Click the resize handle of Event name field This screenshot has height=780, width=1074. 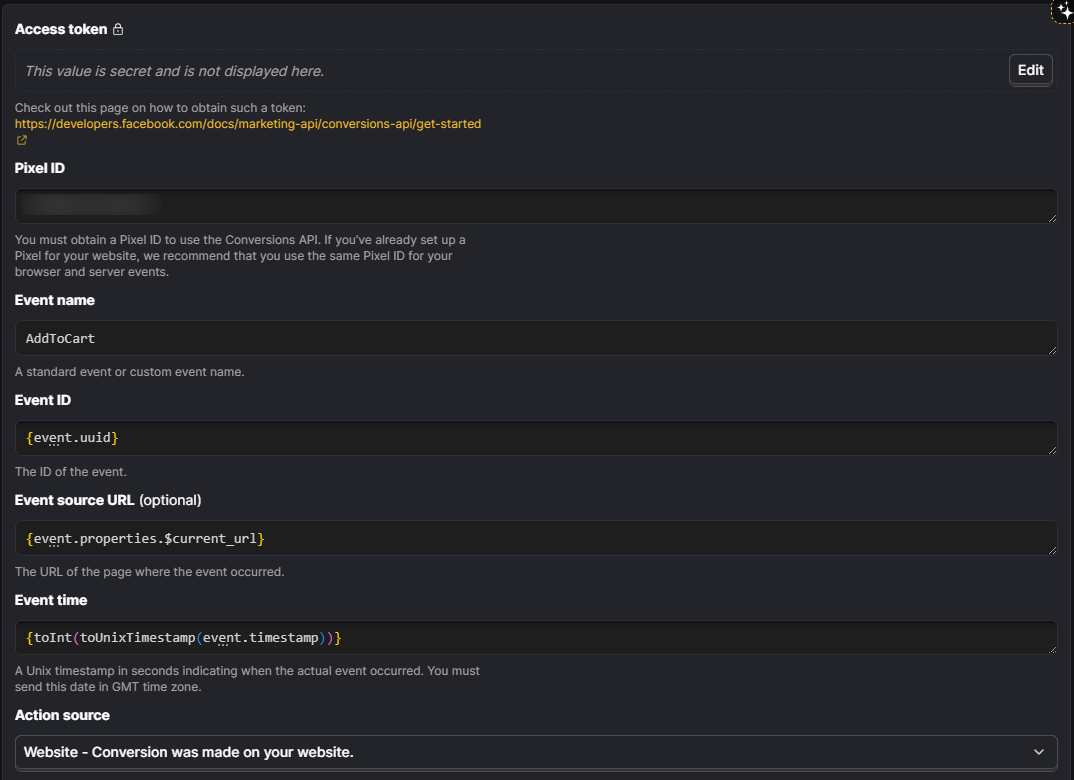[1052, 350]
